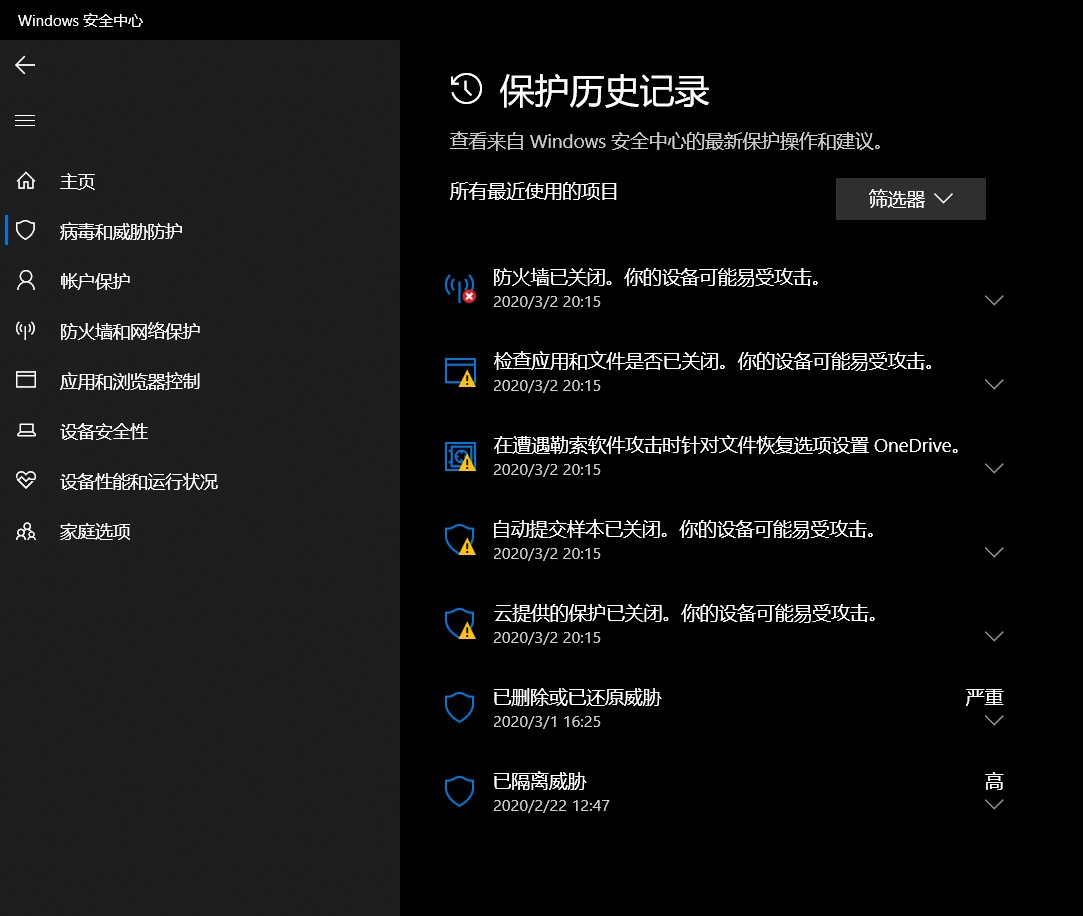This screenshot has width=1083, height=916.
Task: Select 病毒和威胁防护 shield icon in sidebar
Action: click(24, 230)
